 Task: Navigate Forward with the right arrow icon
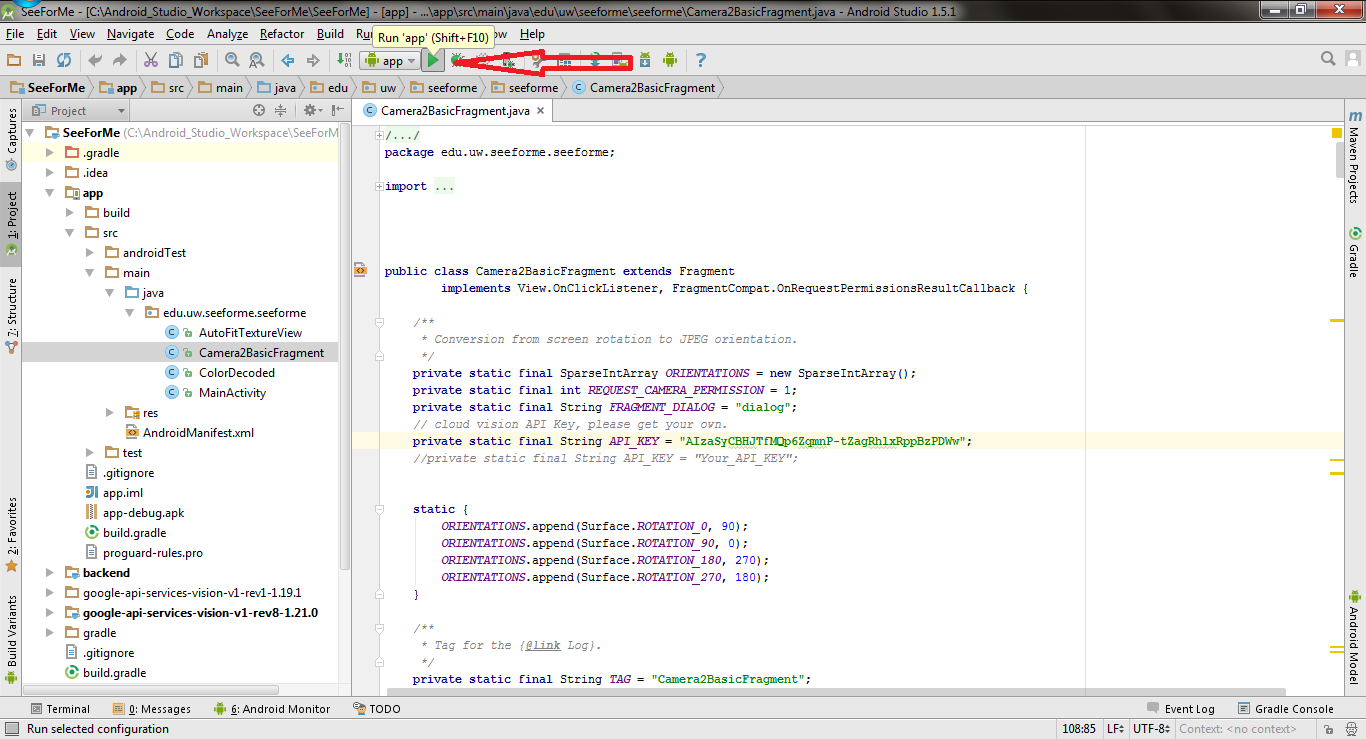[313, 61]
